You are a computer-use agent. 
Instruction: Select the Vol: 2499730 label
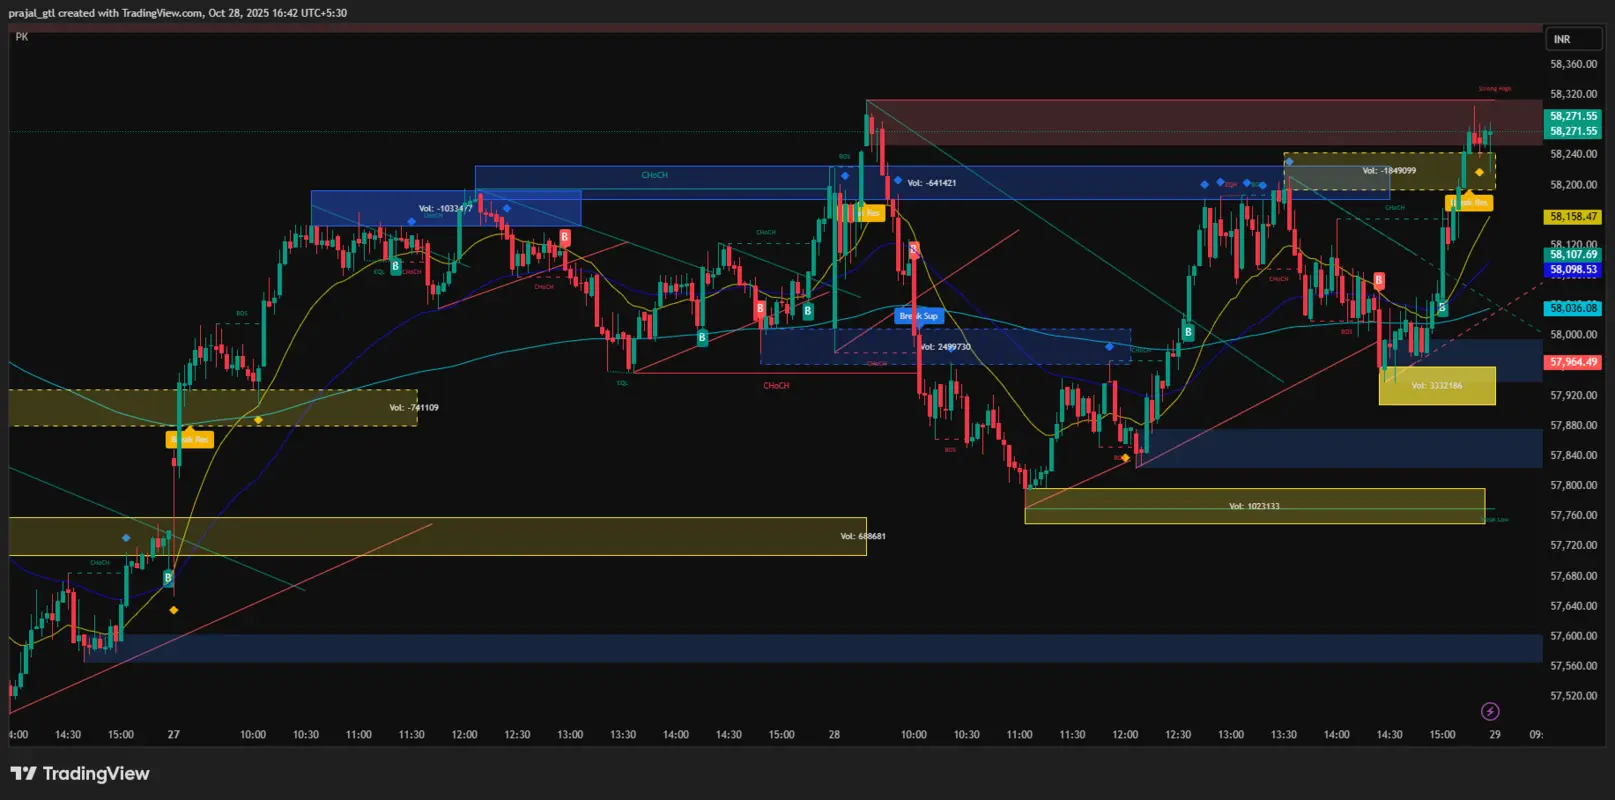tap(945, 347)
